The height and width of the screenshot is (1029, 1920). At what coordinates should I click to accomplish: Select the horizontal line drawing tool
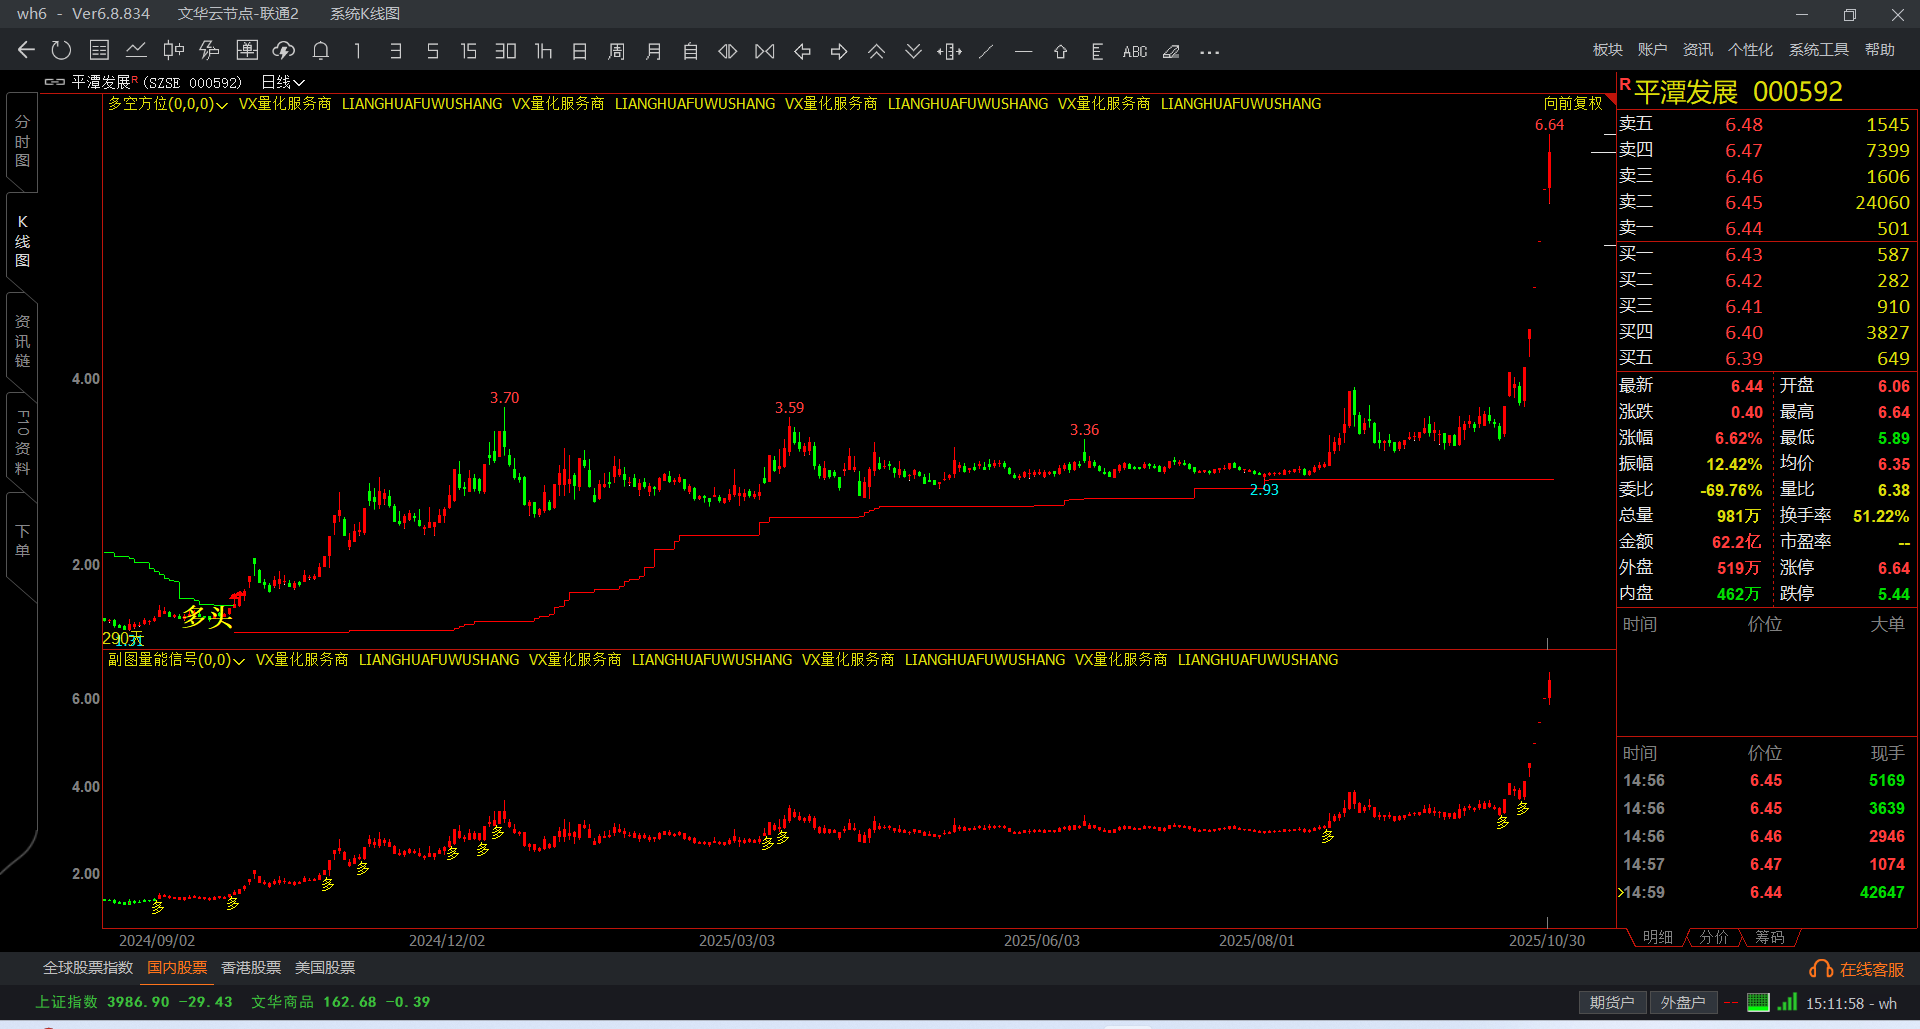[1023, 51]
